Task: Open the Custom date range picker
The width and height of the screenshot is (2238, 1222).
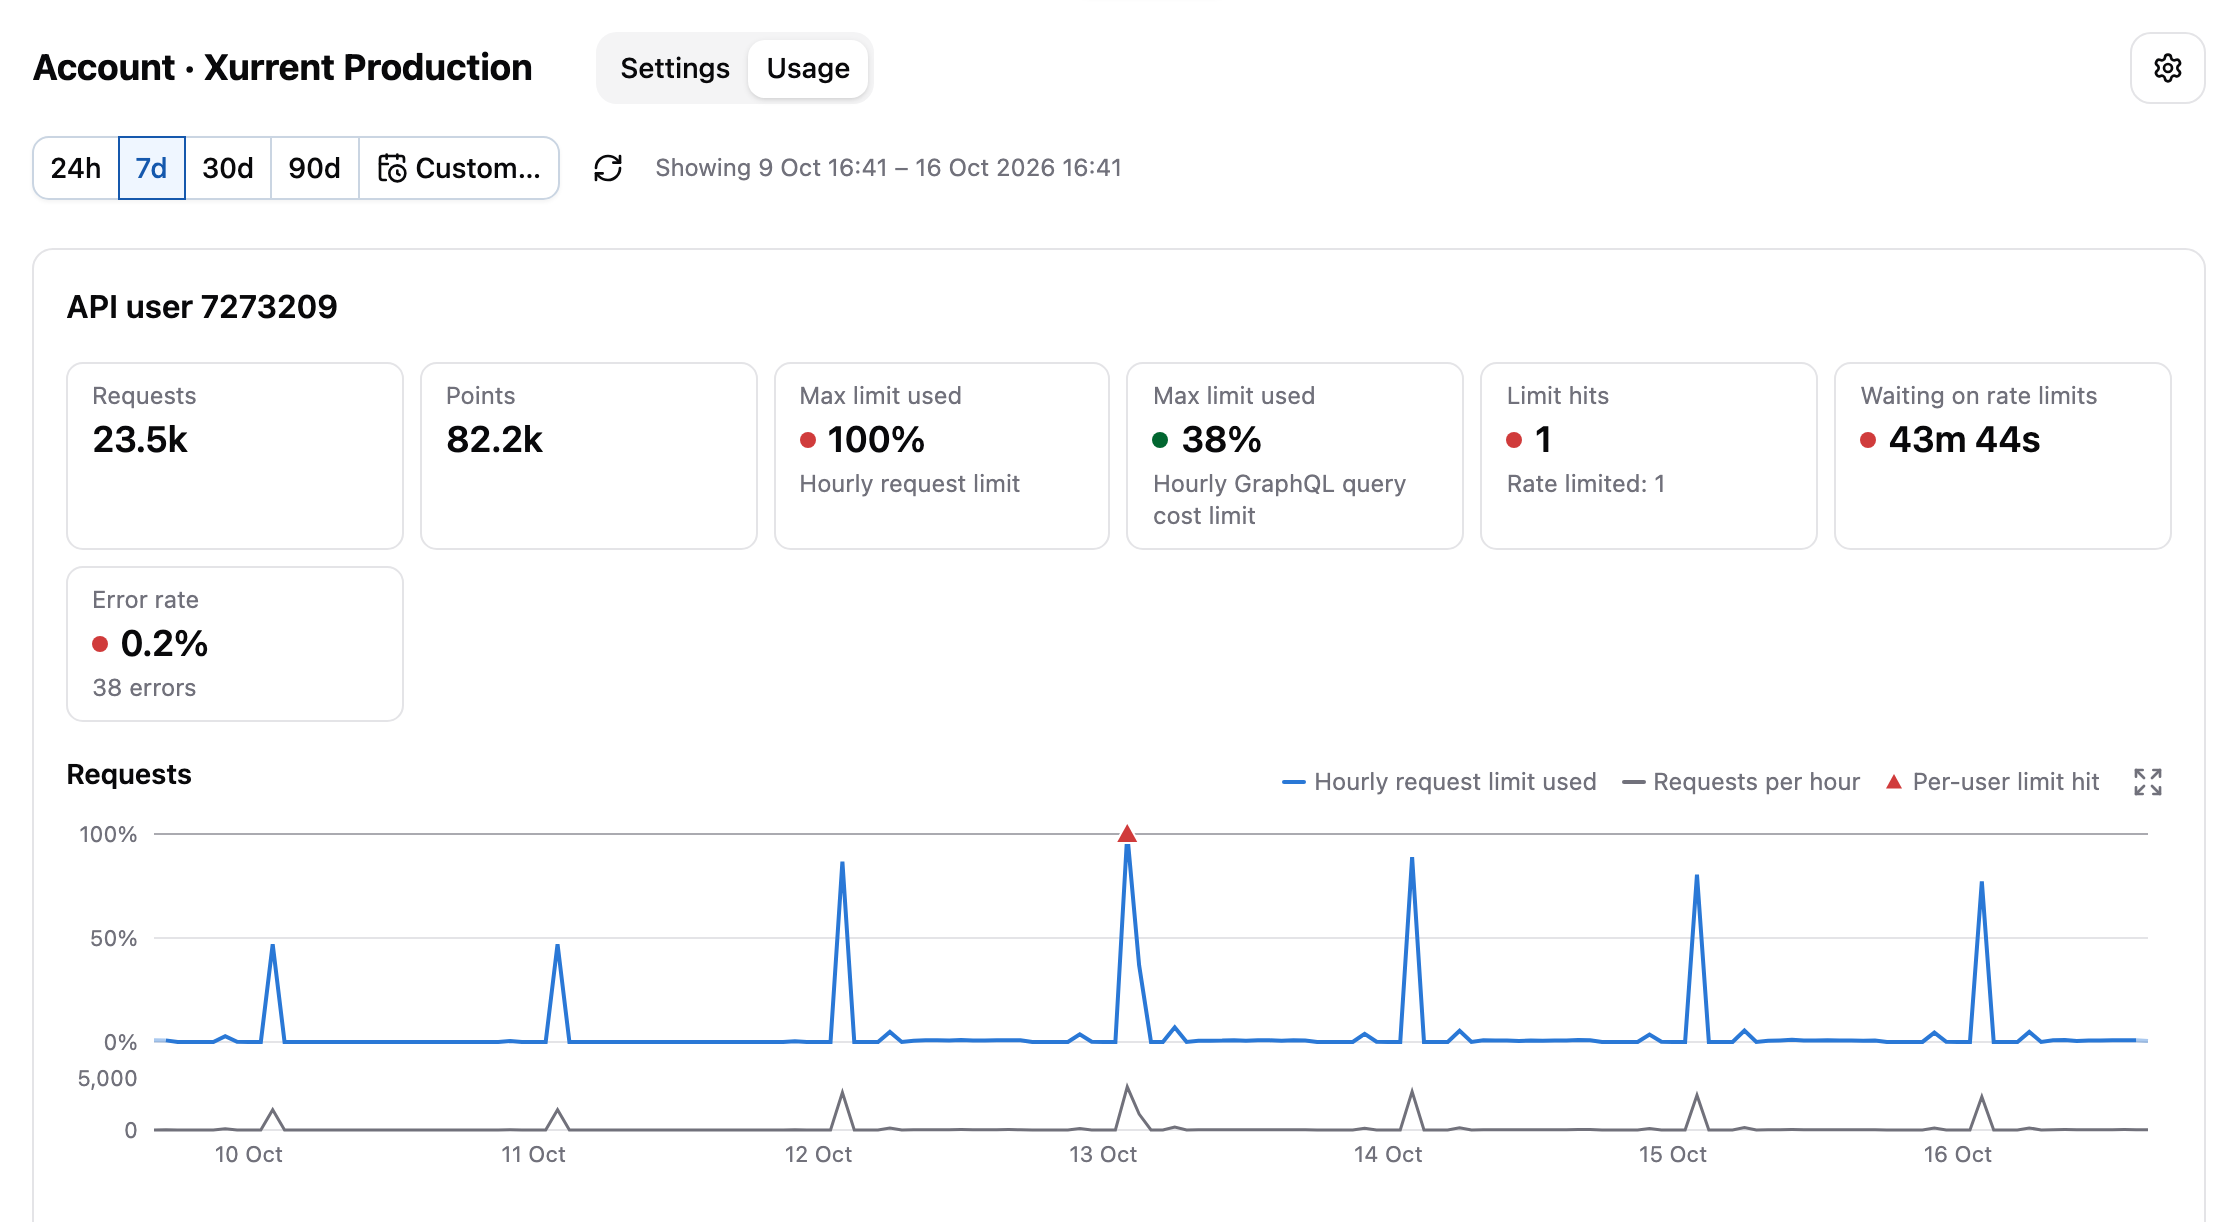Action: (459, 168)
